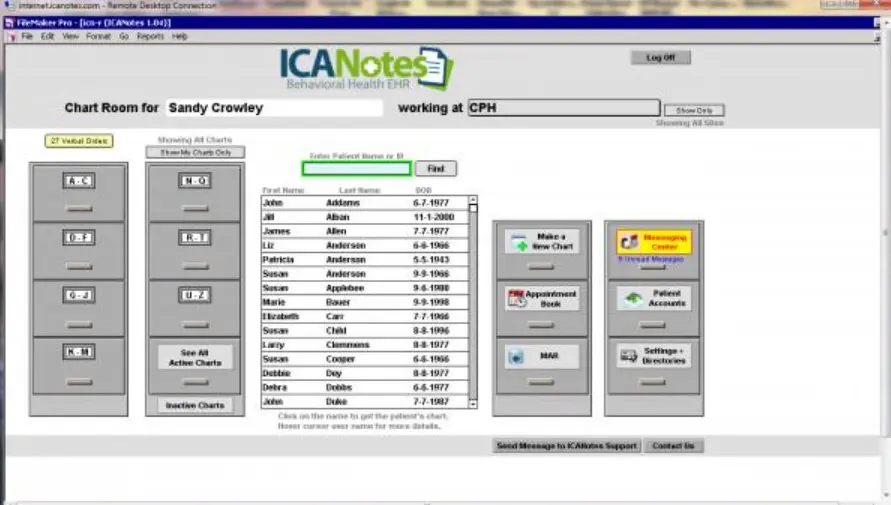Select patient Susan Anderson
This screenshot has height=505, width=891.
(365, 274)
